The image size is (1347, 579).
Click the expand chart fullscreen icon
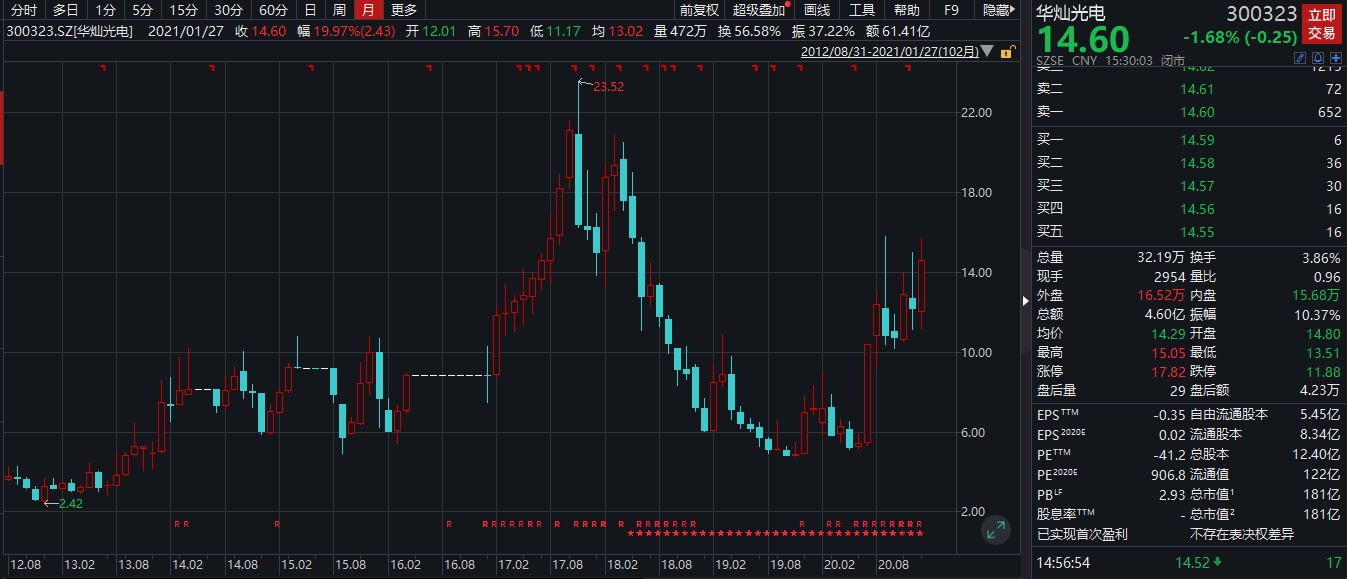click(x=995, y=531)
